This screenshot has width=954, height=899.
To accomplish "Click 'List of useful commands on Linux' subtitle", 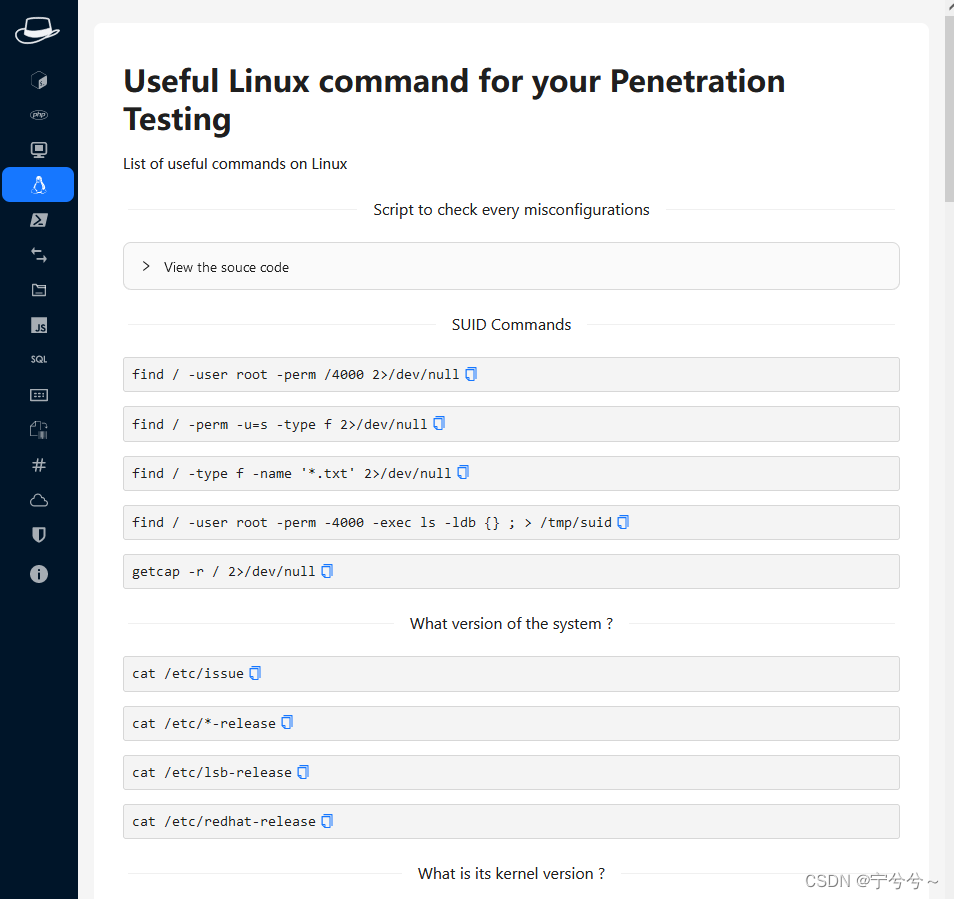I will 235,164.
